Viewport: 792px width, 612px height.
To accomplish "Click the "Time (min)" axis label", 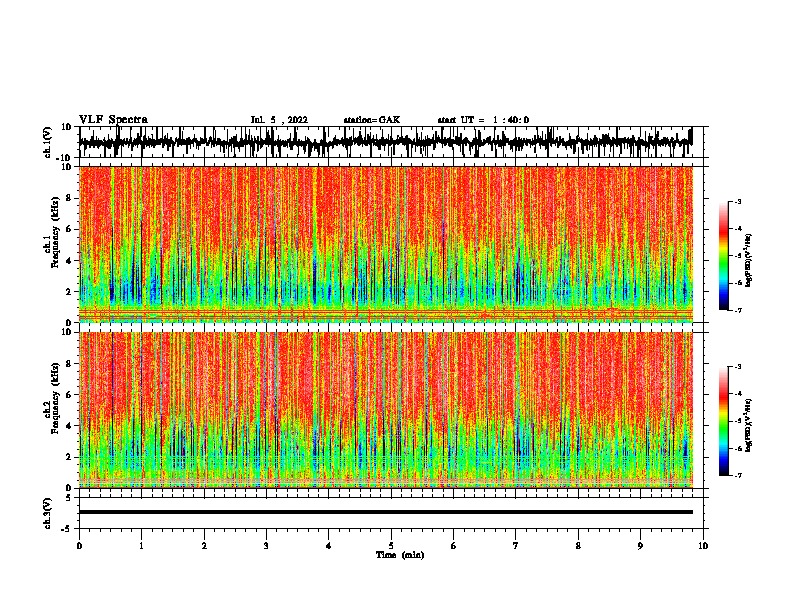I will tap(400, 555).
